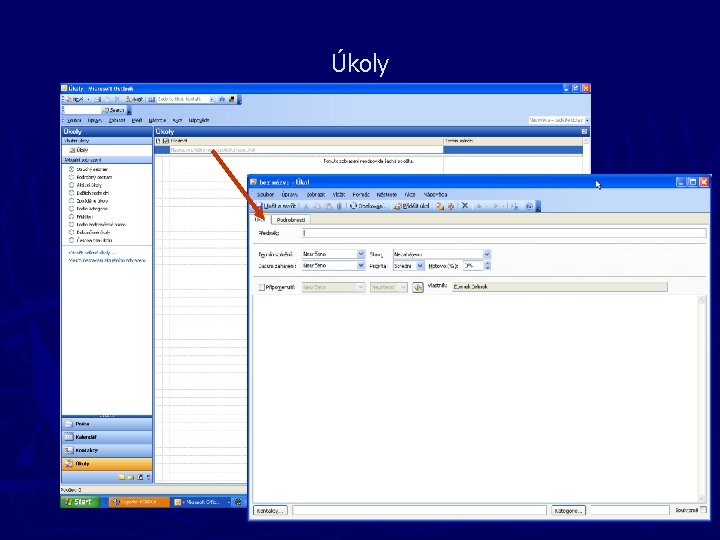Check the Připomenutí reminder checkbox
Image resolution: width=720 pixels, height=540 pixels.
click(x=262, y=287)
